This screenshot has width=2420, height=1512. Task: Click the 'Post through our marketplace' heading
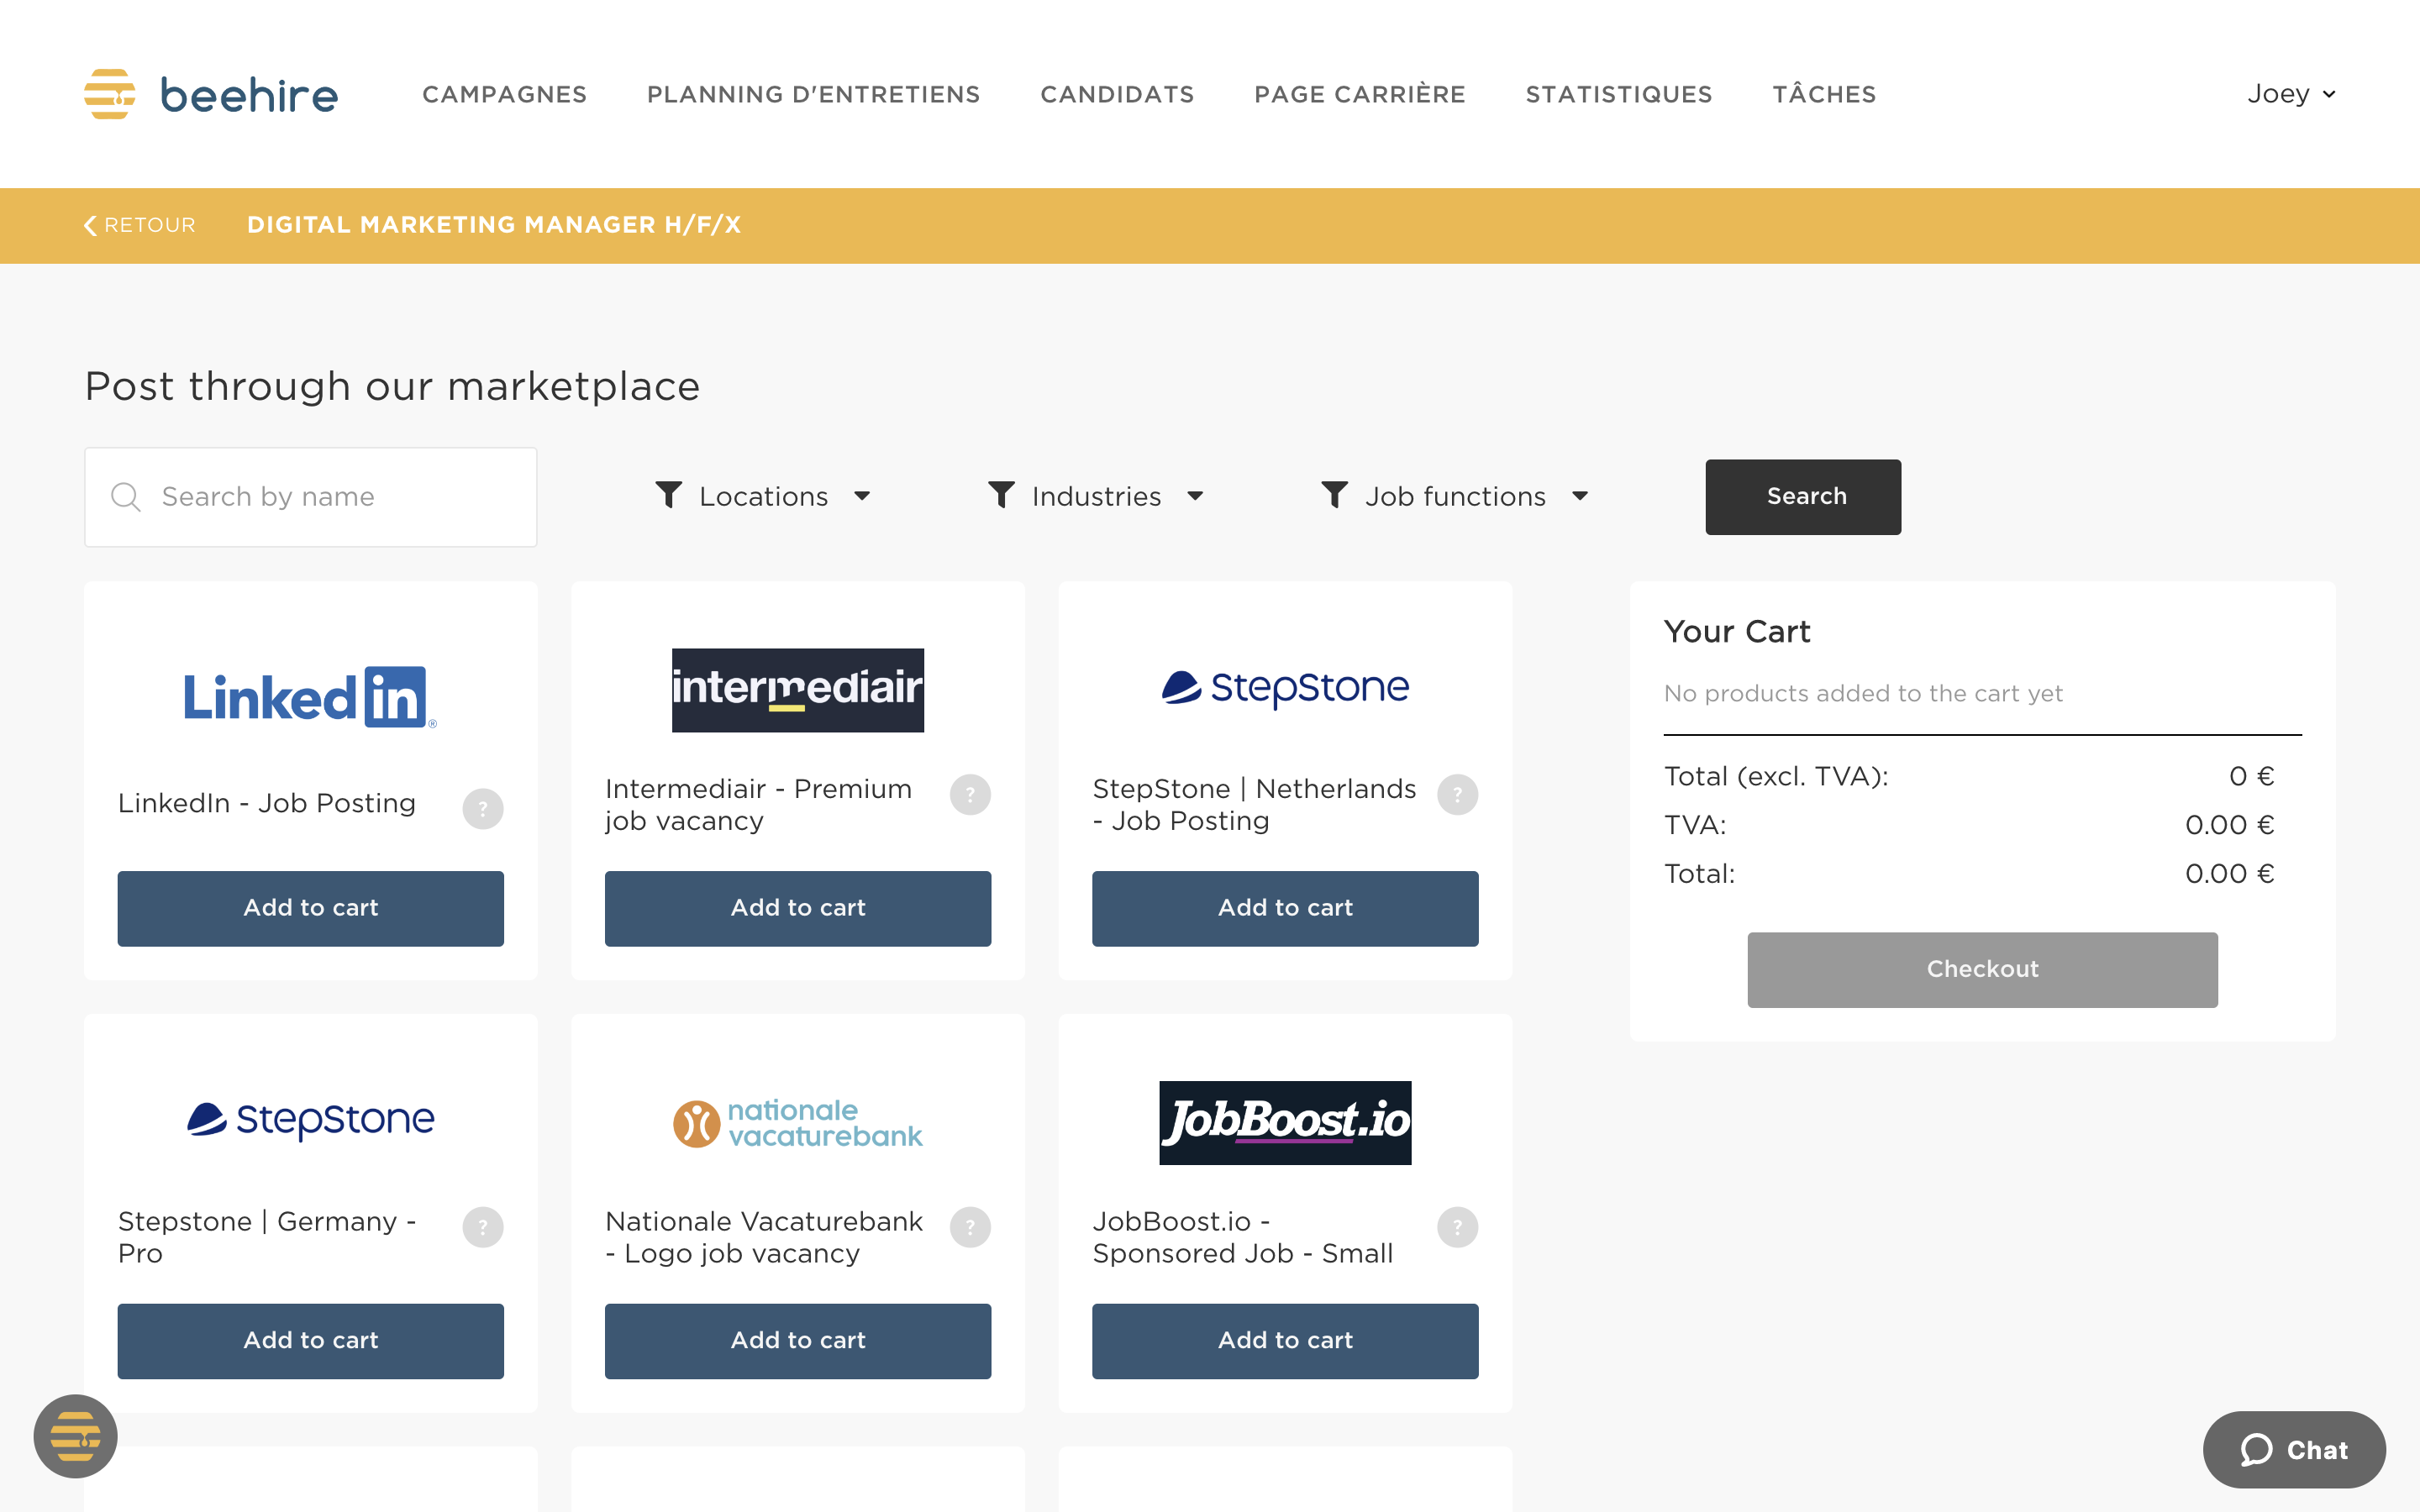pos(392,386)
